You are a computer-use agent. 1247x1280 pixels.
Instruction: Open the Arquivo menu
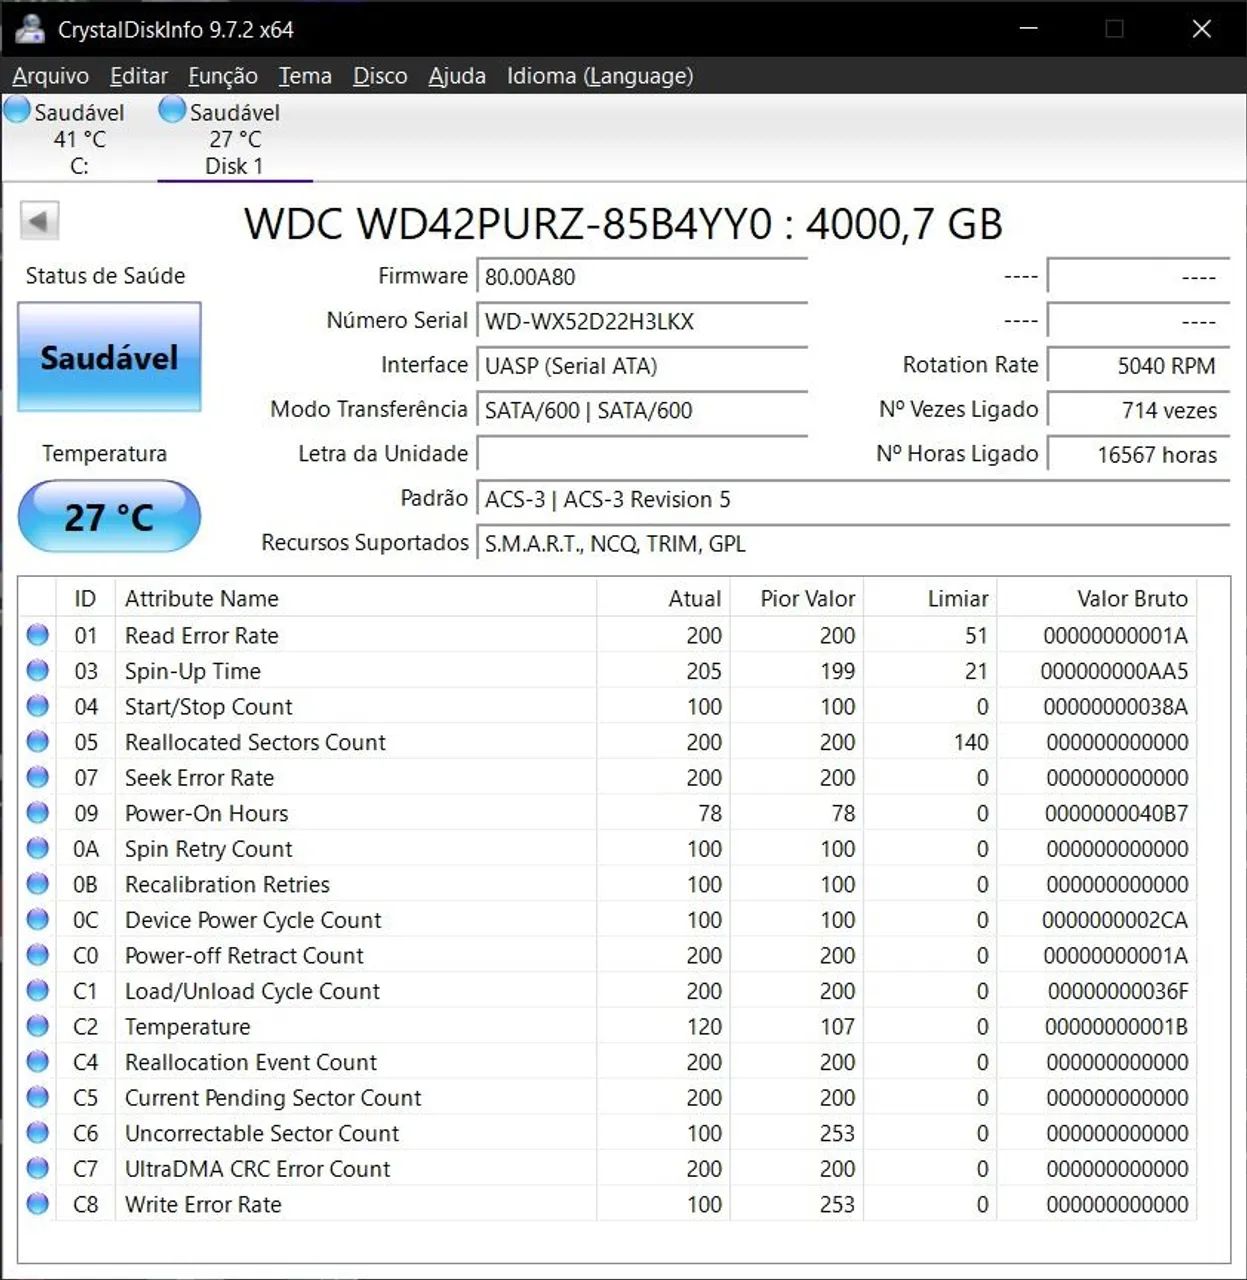50,76
